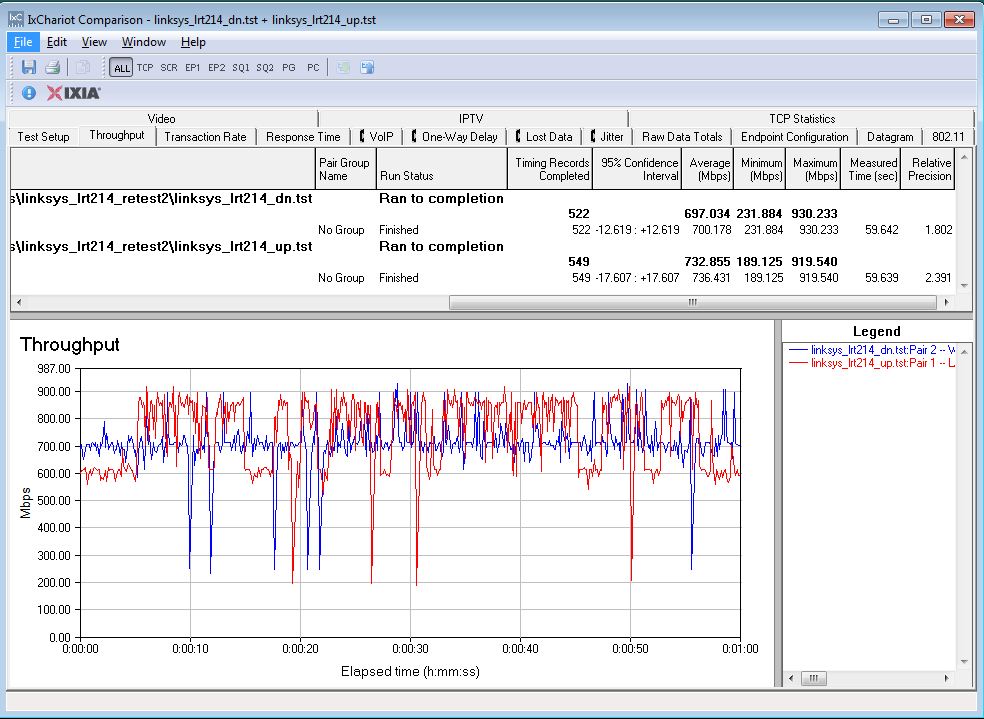
Task: Select the EP1 filter button
Action: [x=193, y=67]
